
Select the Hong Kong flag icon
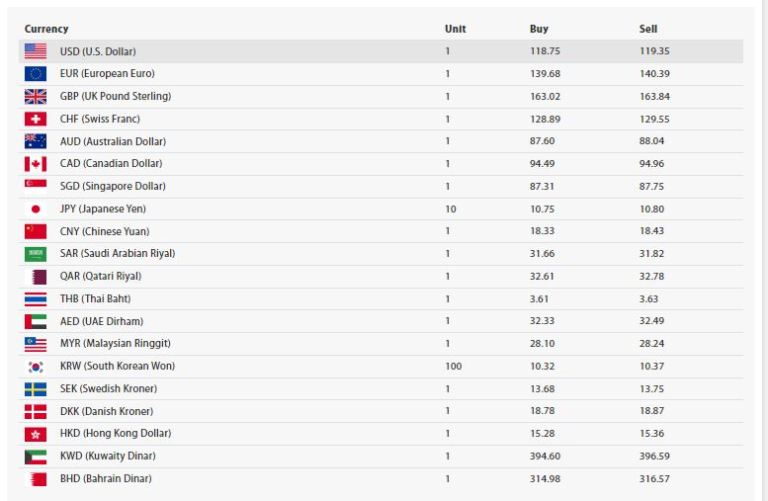pos(35,434)
